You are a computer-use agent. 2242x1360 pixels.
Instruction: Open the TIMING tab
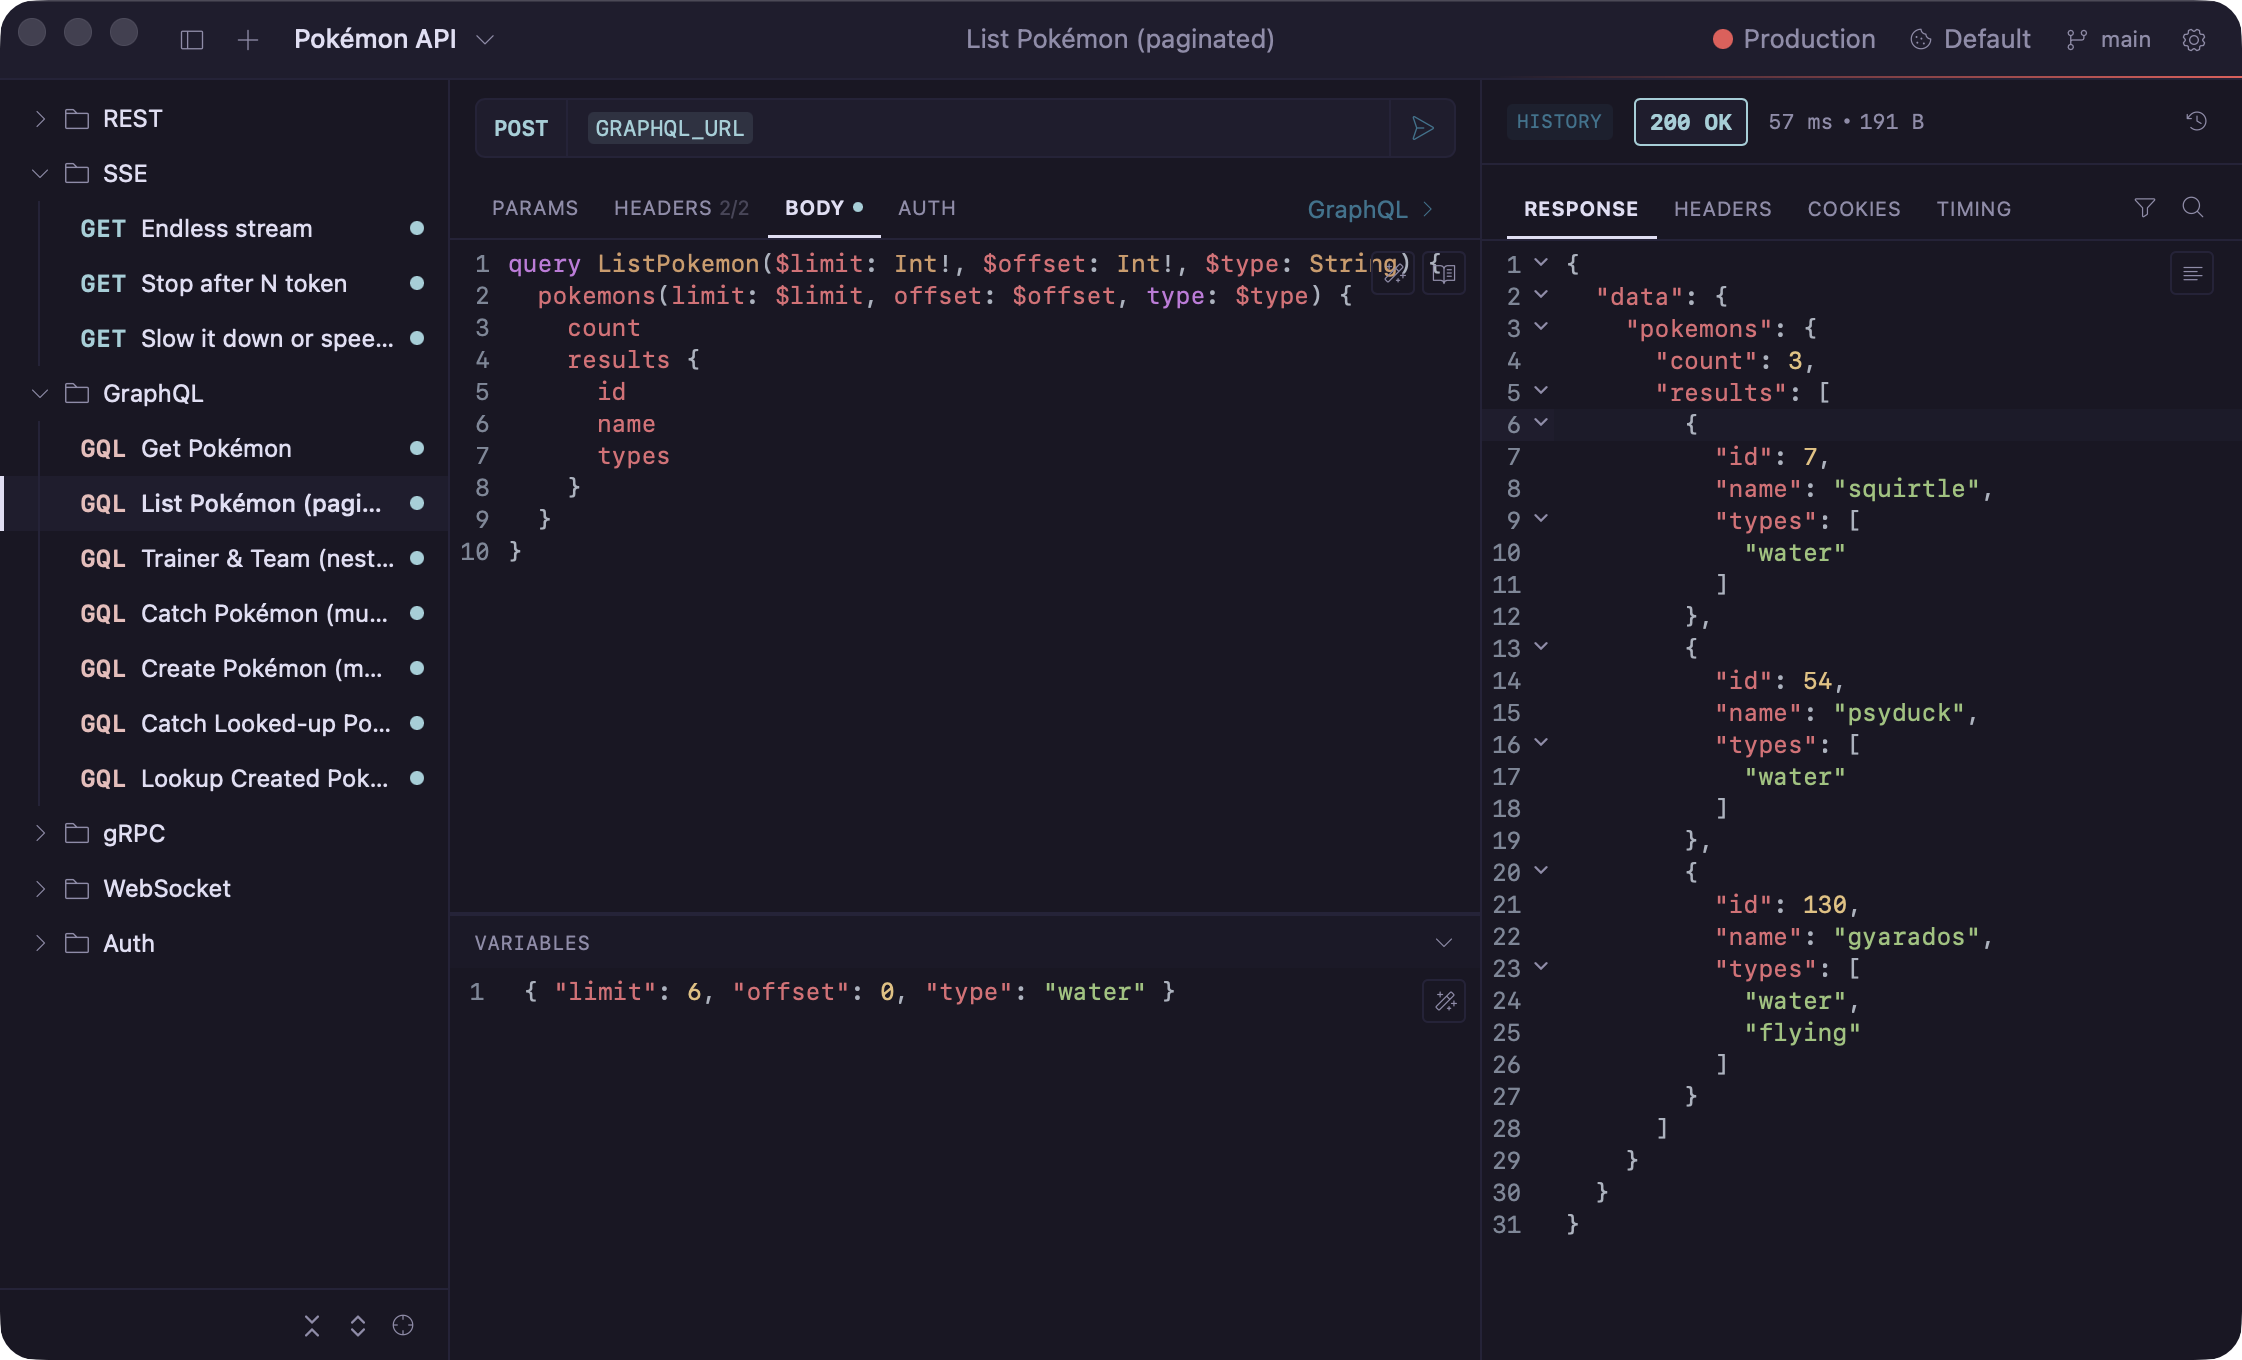[x=1974, y=209]
